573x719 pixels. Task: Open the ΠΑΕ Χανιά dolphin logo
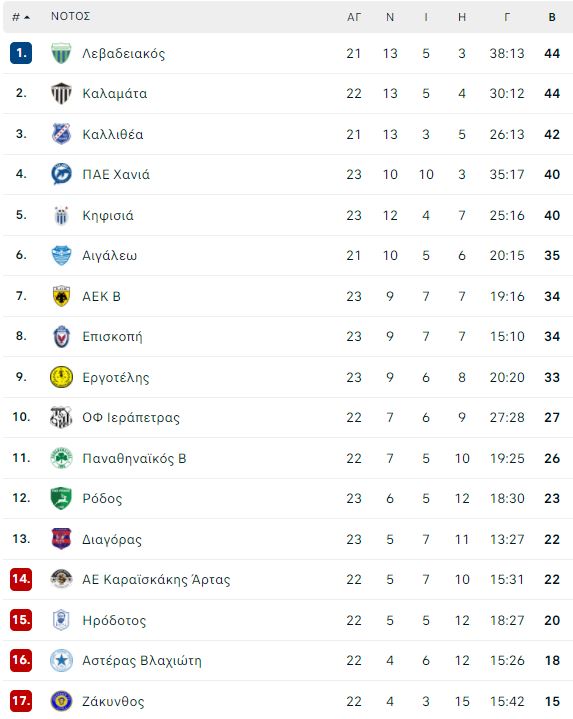coord(61,174)
